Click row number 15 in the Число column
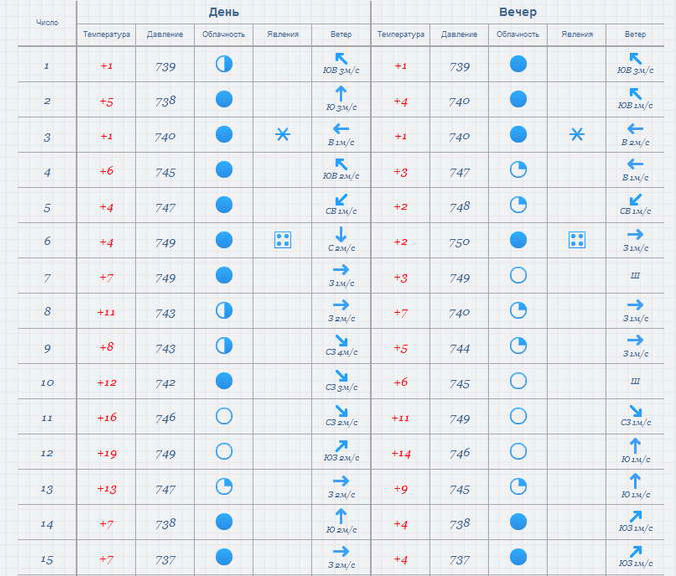The width and height of the screenshot is (676, 576). coord(47,560)
